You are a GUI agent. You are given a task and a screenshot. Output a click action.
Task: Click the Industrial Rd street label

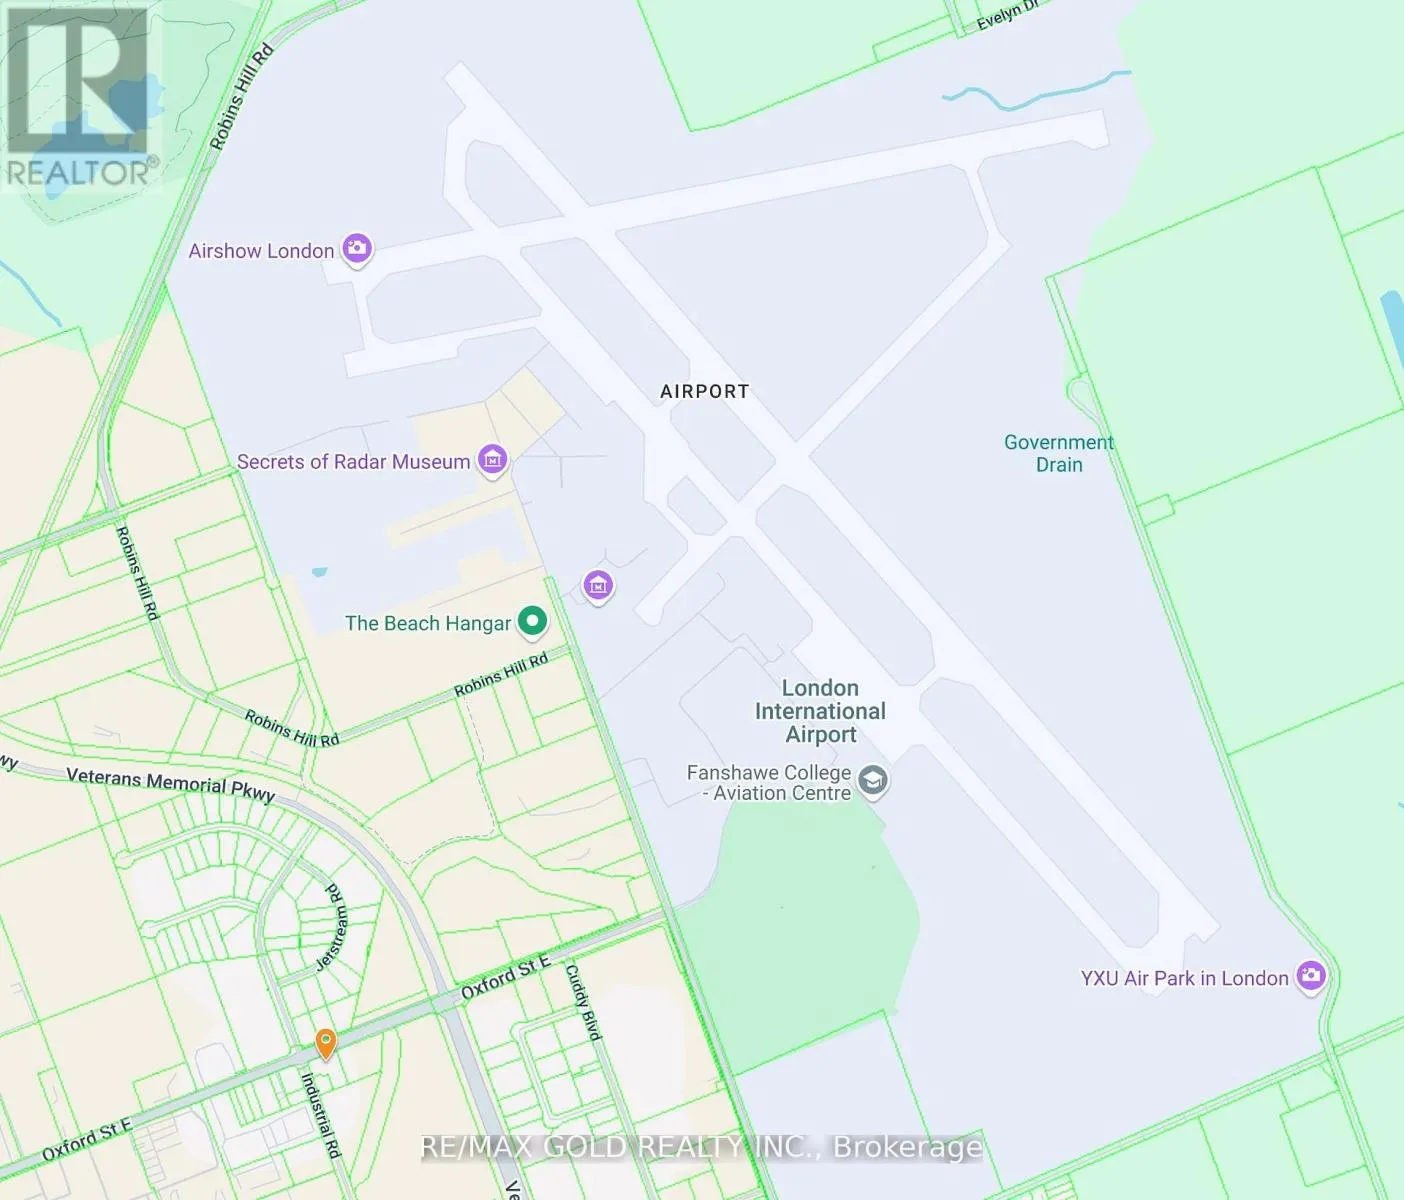click(x=321, y=1115)
